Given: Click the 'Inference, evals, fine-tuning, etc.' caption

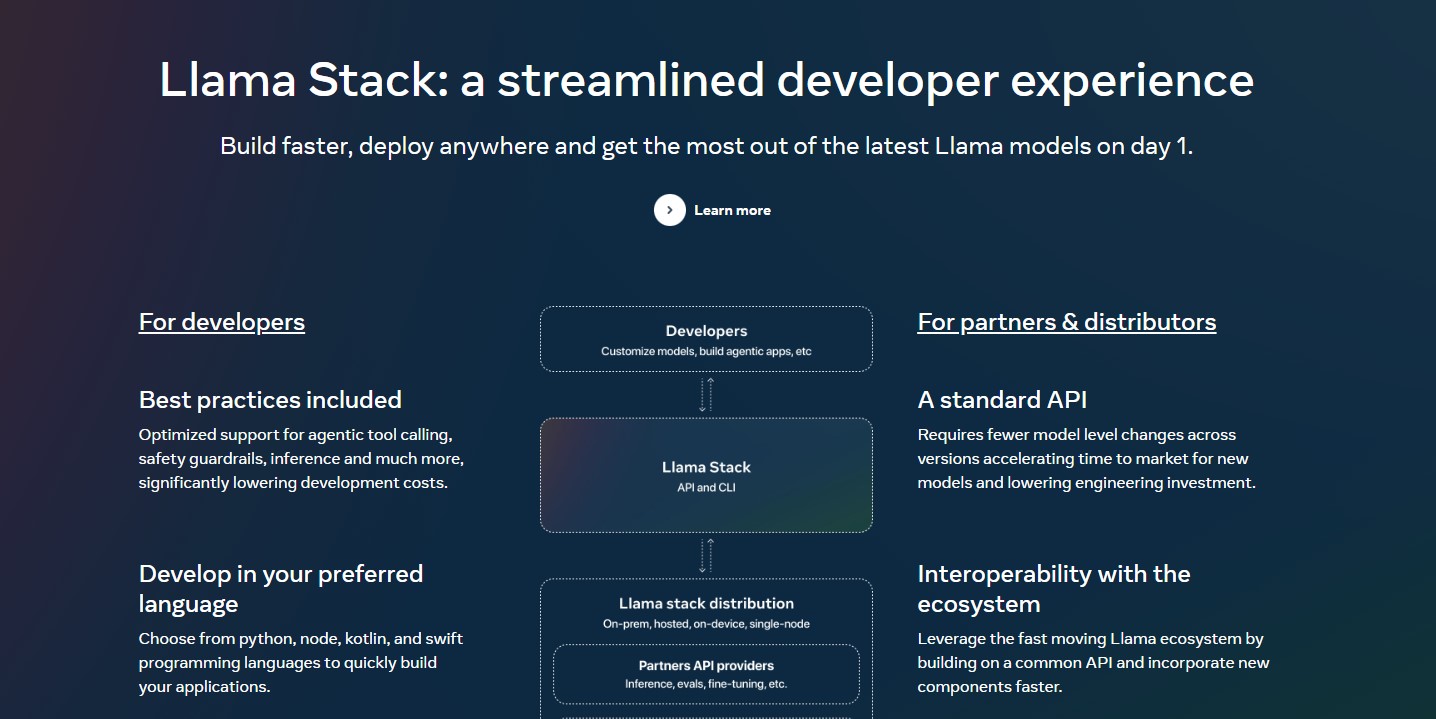Looking at the screenshot, I should (706, 684).
